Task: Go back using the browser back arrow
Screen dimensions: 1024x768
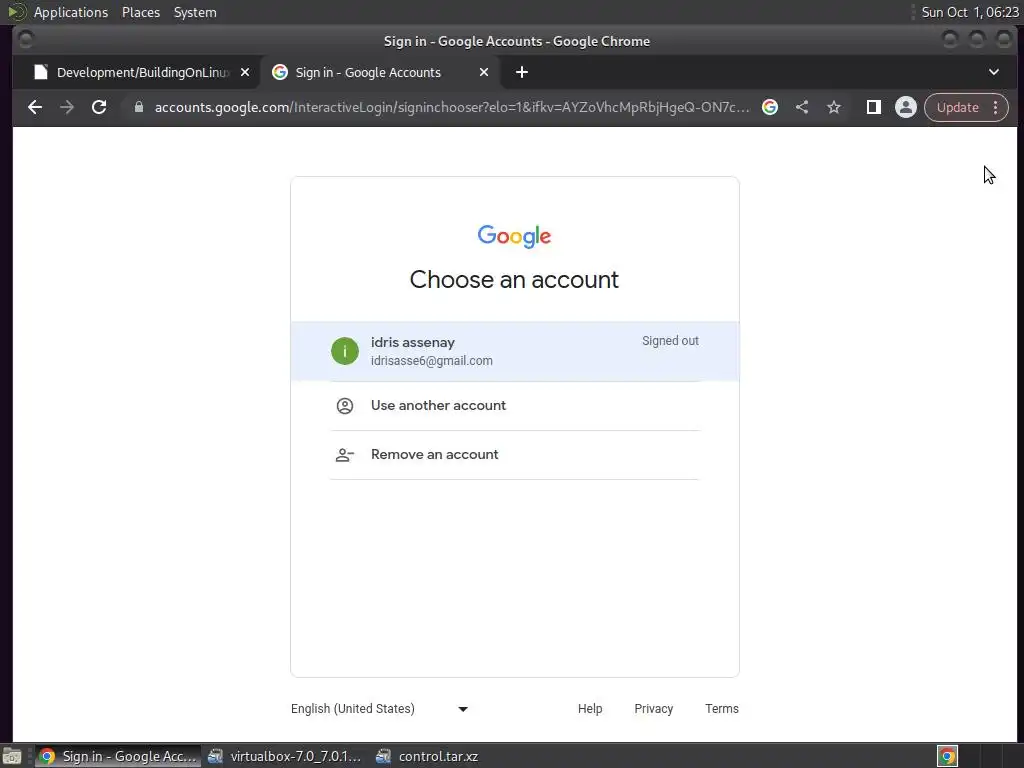Action: coord(35,107)
